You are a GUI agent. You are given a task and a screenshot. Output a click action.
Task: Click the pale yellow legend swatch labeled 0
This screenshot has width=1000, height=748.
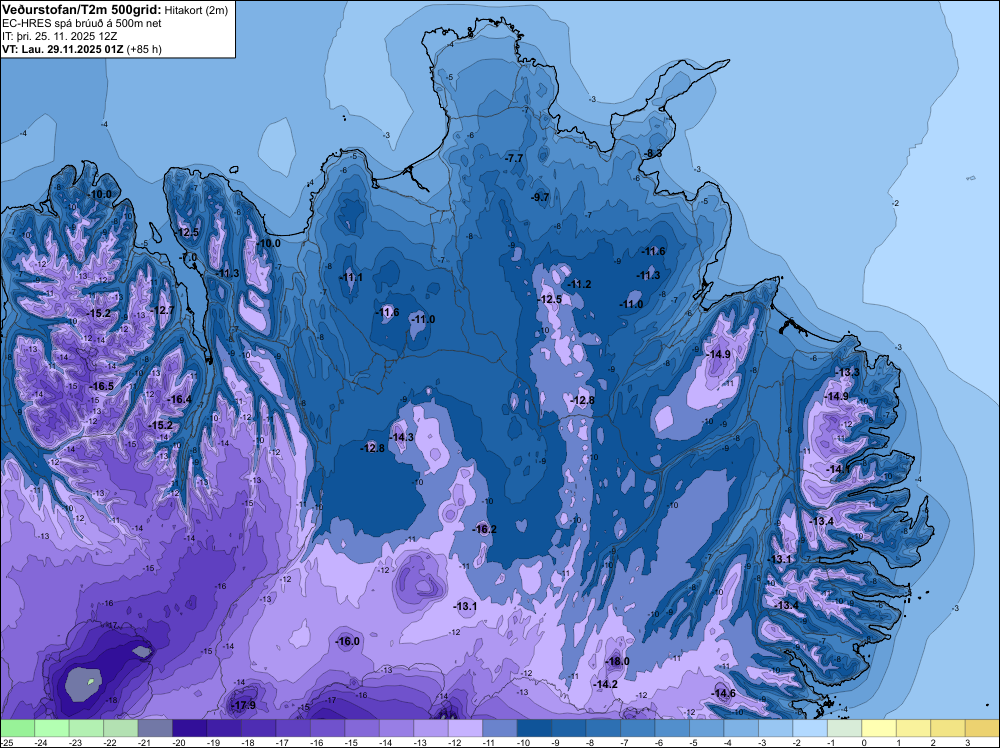(878, 728)
